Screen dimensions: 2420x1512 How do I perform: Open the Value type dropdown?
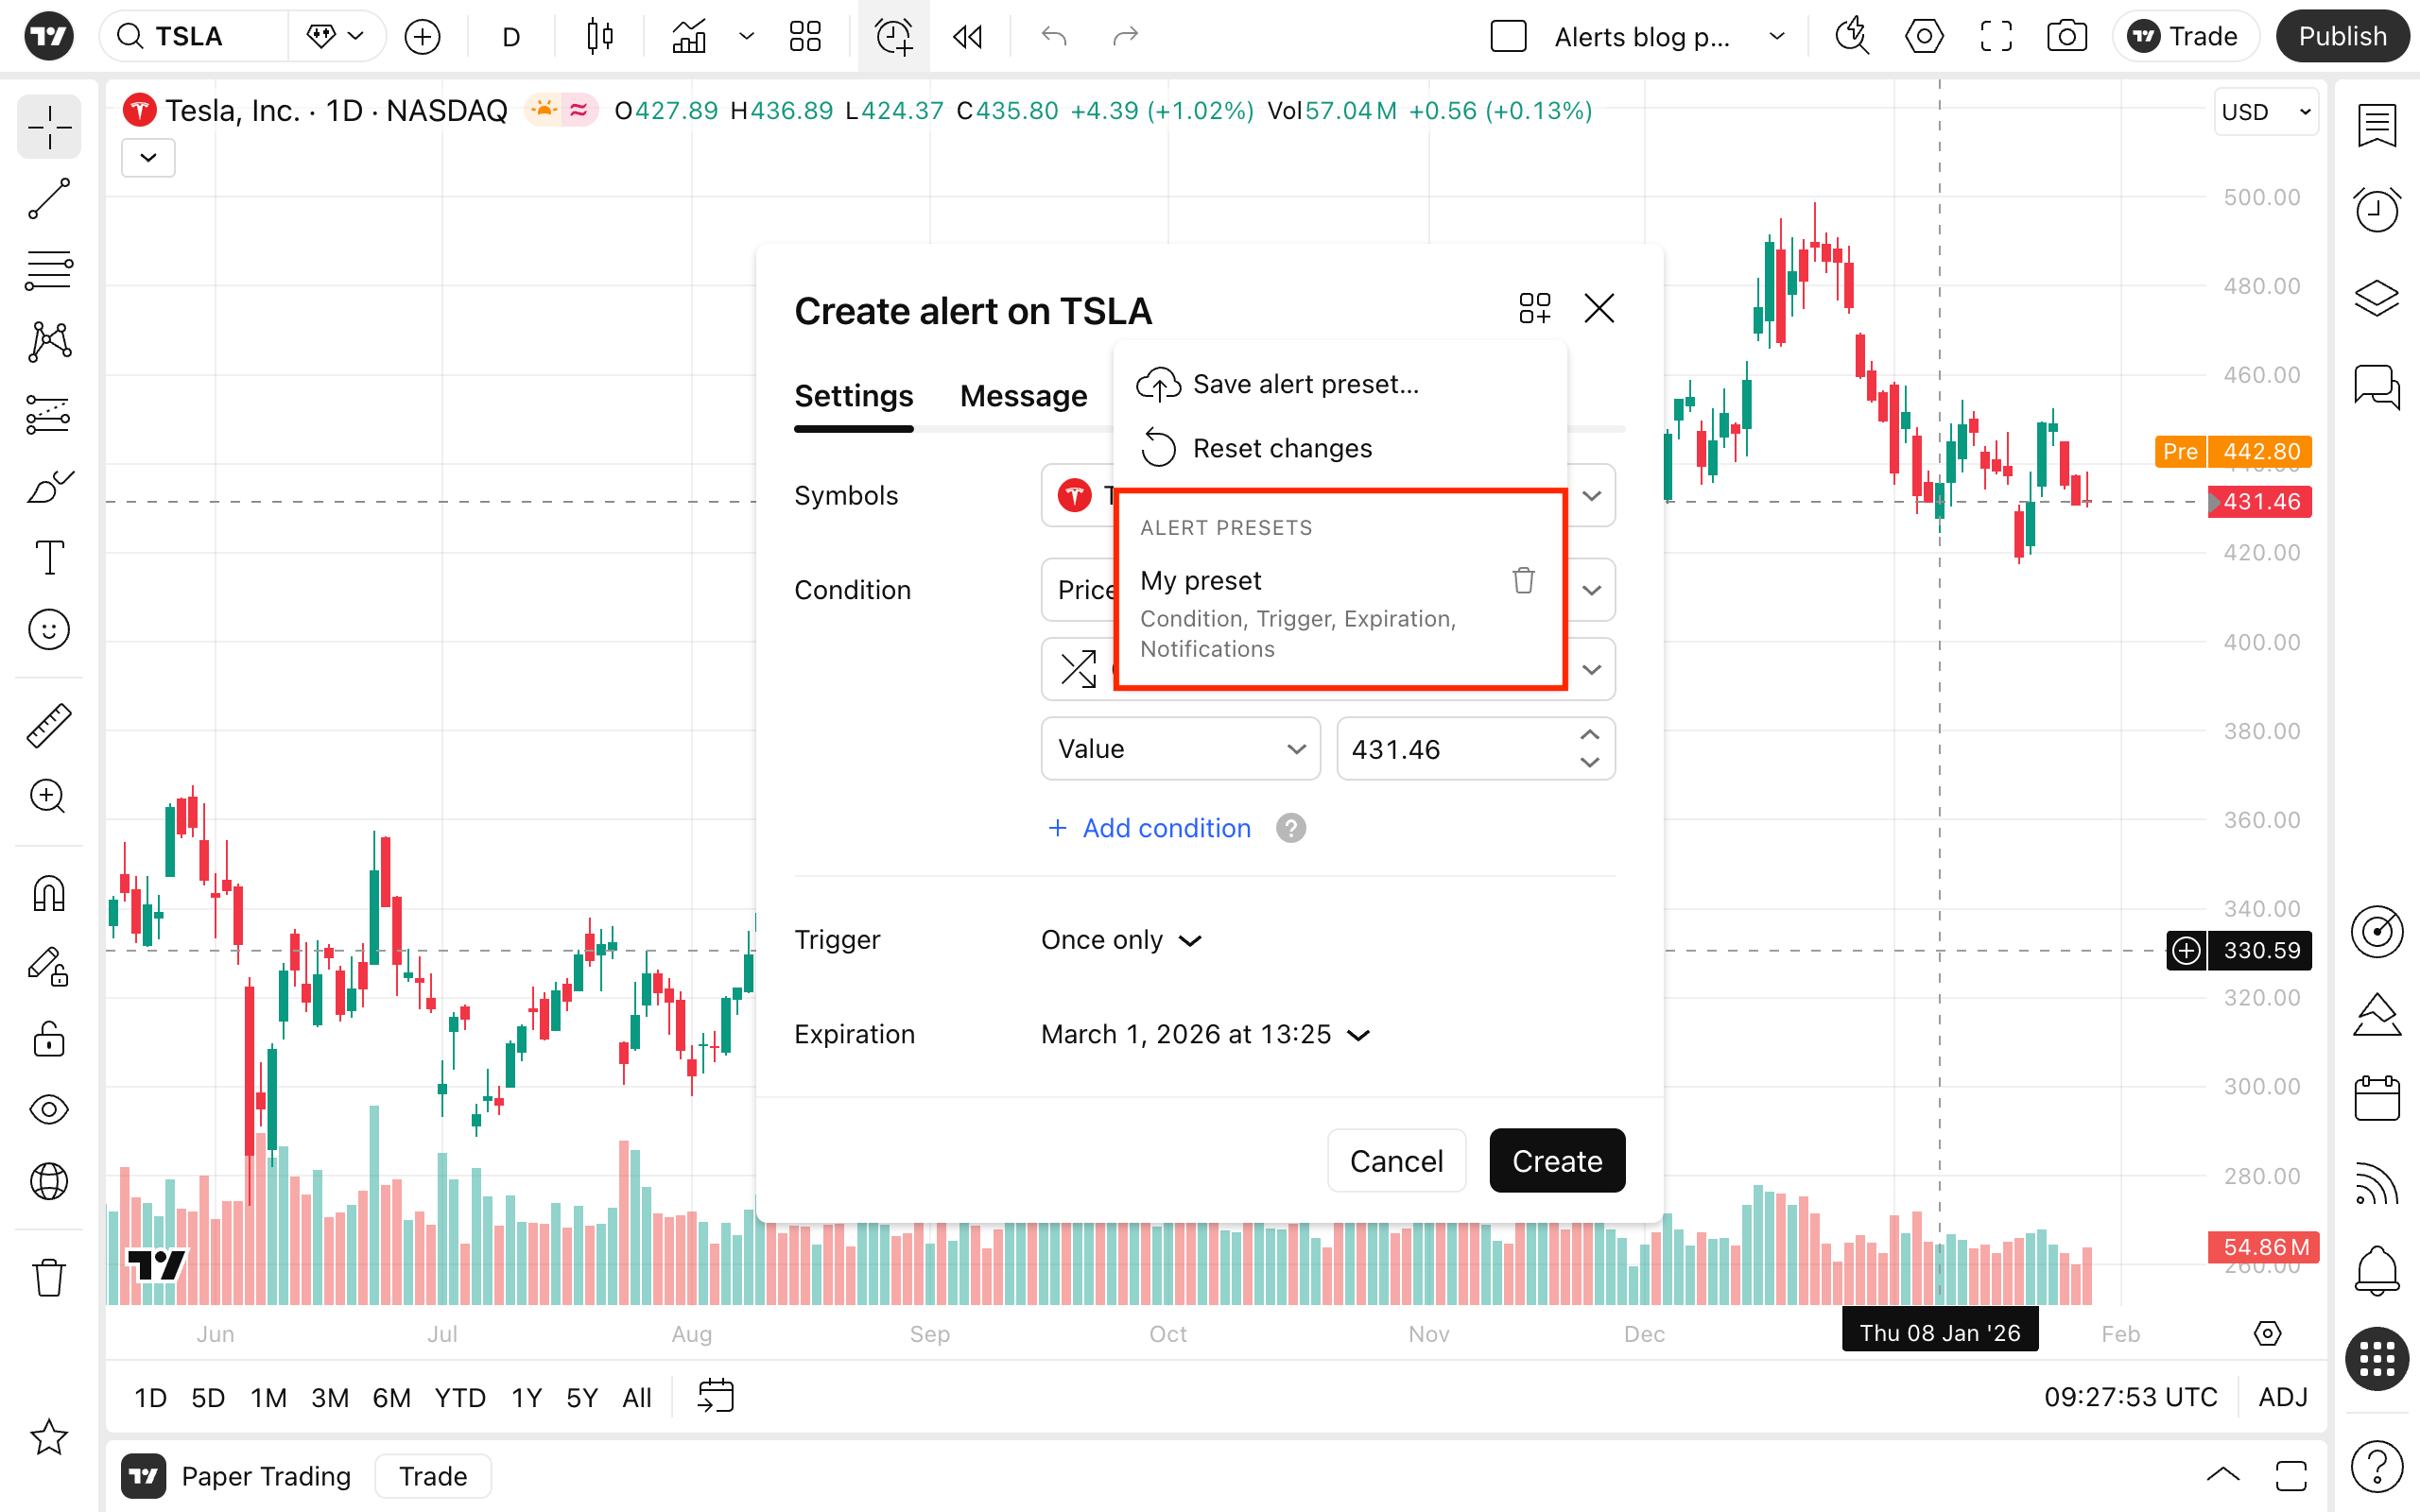tap(1180, 749)
